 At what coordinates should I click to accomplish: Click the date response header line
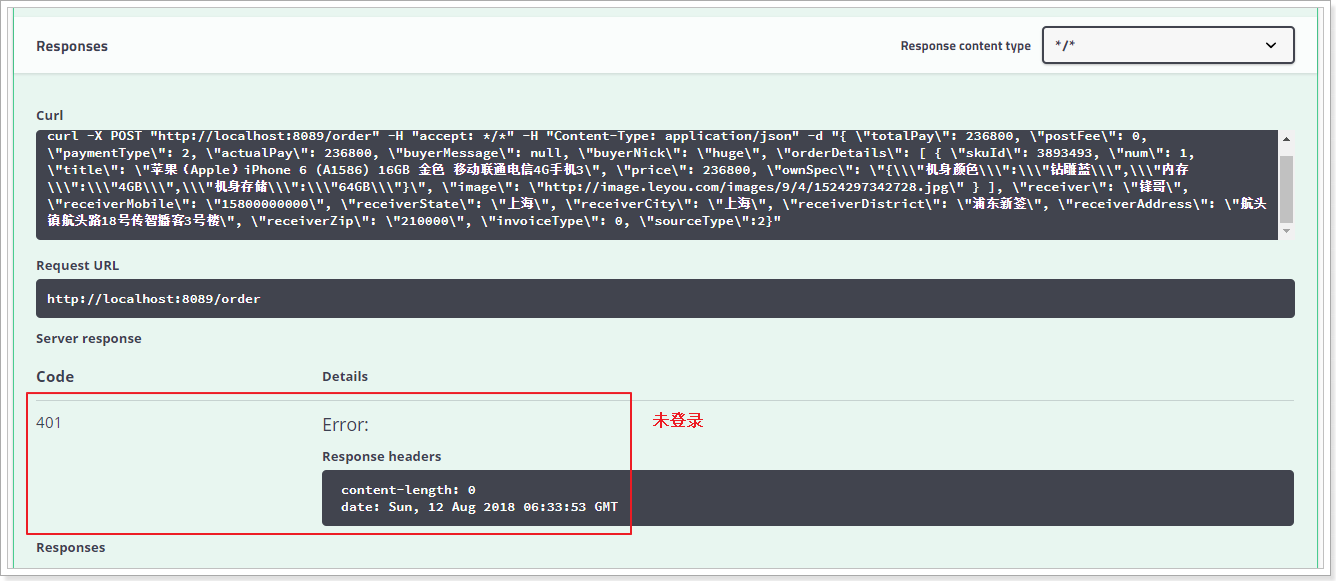tap(479, 507)
